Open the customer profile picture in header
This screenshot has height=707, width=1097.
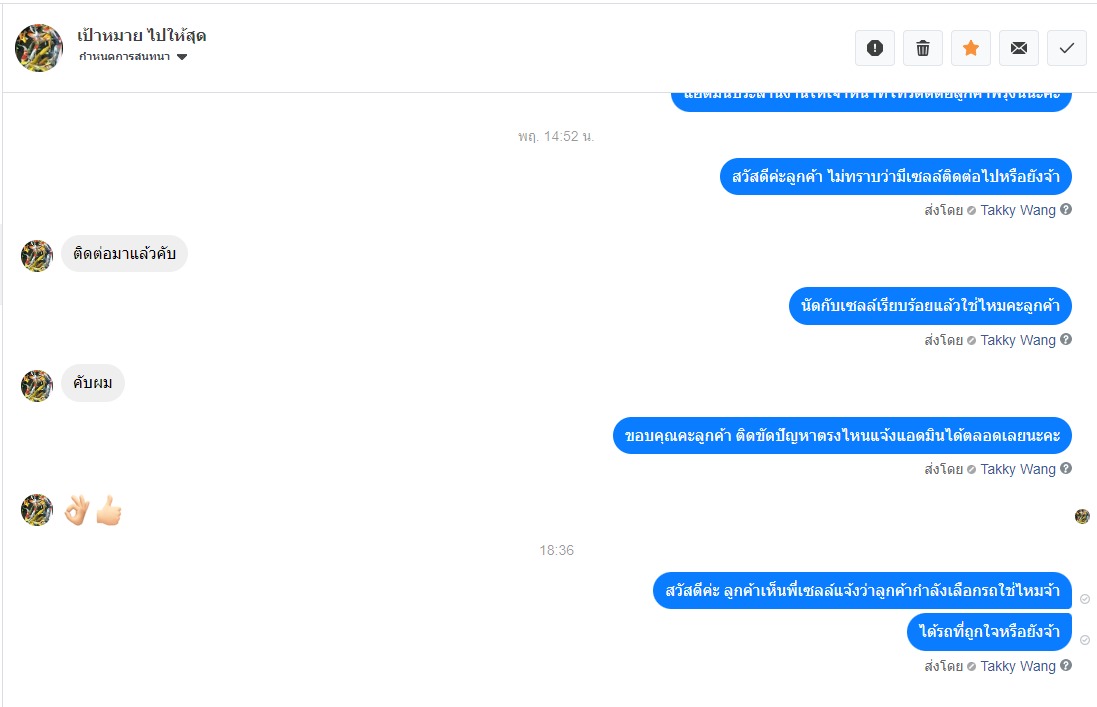[x=39, y=48]
